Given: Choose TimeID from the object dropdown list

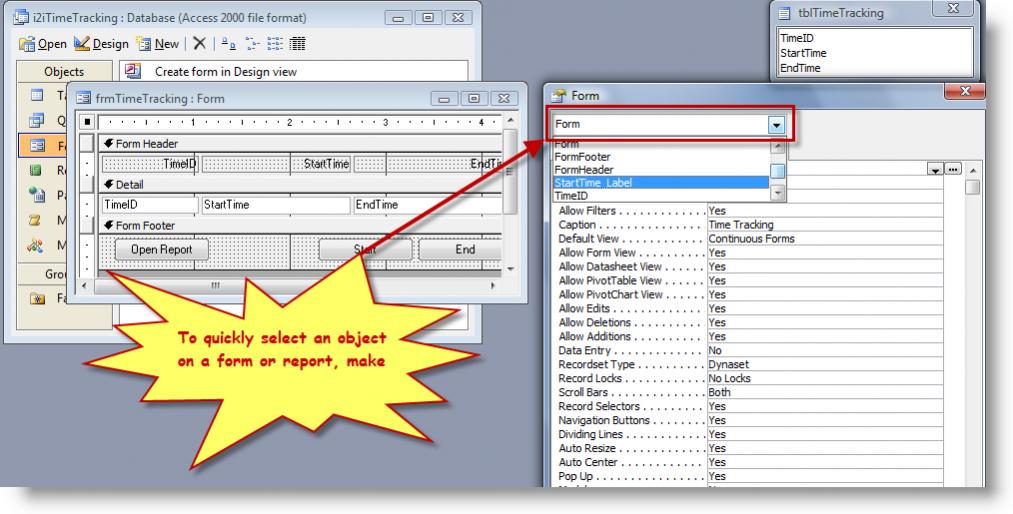Looking at the screenshot, I should coord(662,195).
